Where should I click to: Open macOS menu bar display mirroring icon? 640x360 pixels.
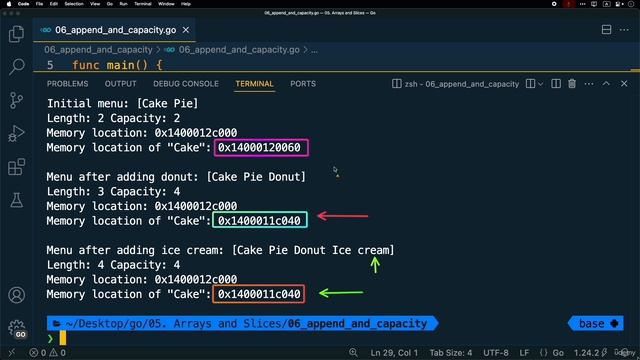coord(594,4)
